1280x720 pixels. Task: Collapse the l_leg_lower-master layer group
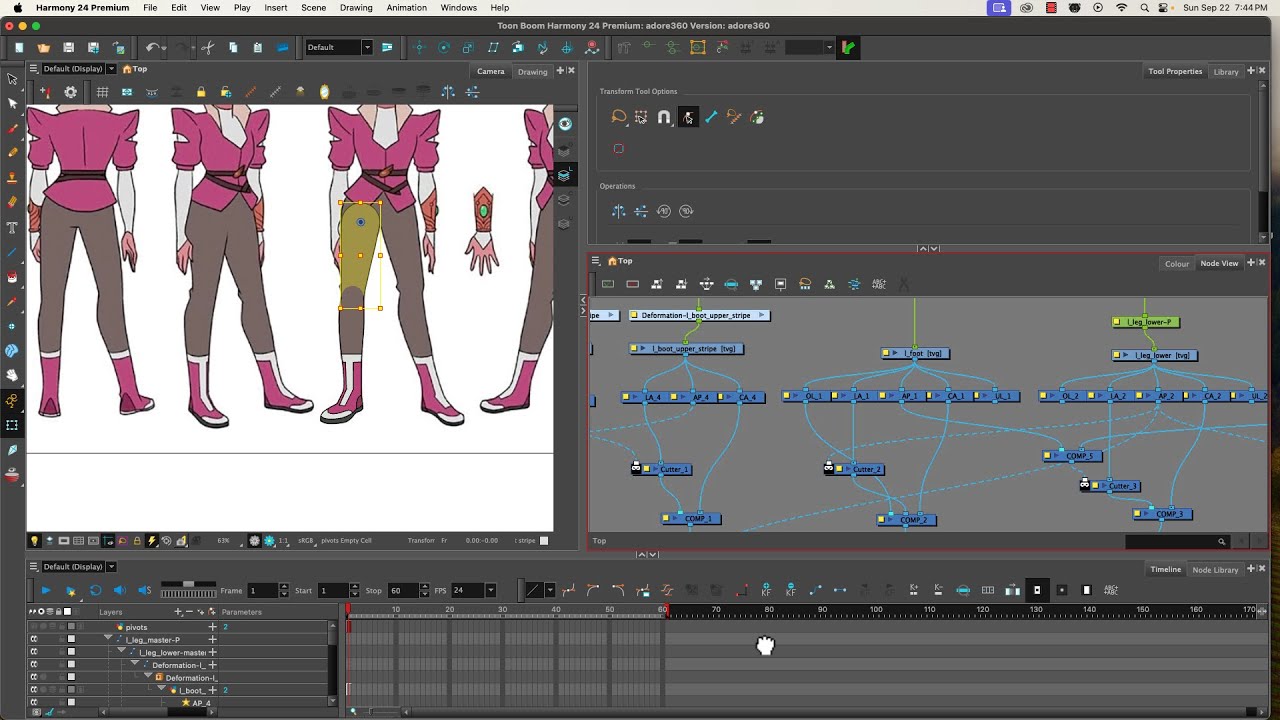[122, 652]
